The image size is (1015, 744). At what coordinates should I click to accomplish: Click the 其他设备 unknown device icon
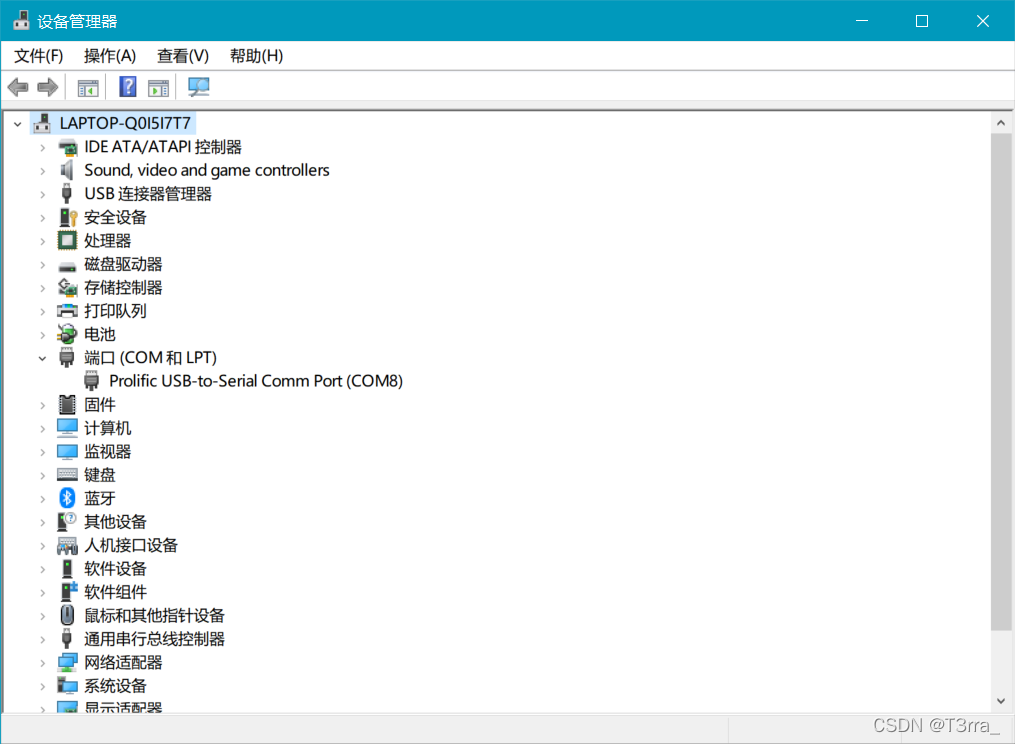(67, 521)
